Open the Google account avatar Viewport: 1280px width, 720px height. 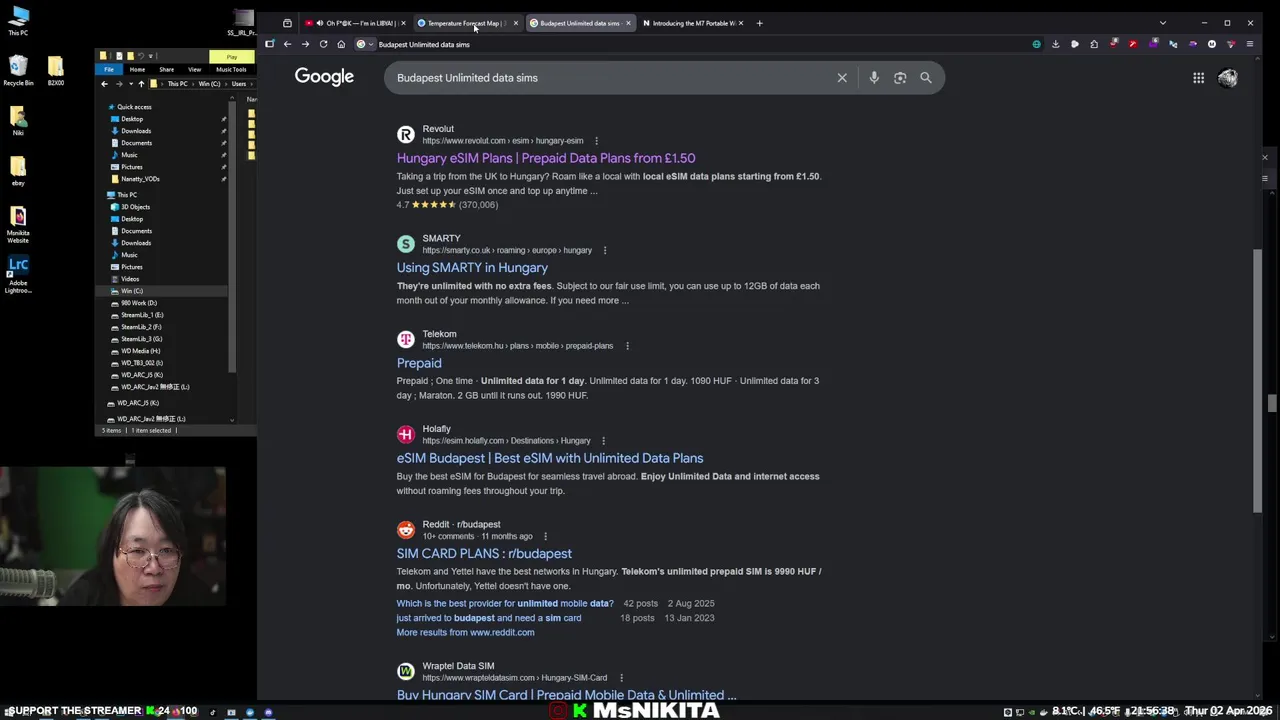point(1228,78)
